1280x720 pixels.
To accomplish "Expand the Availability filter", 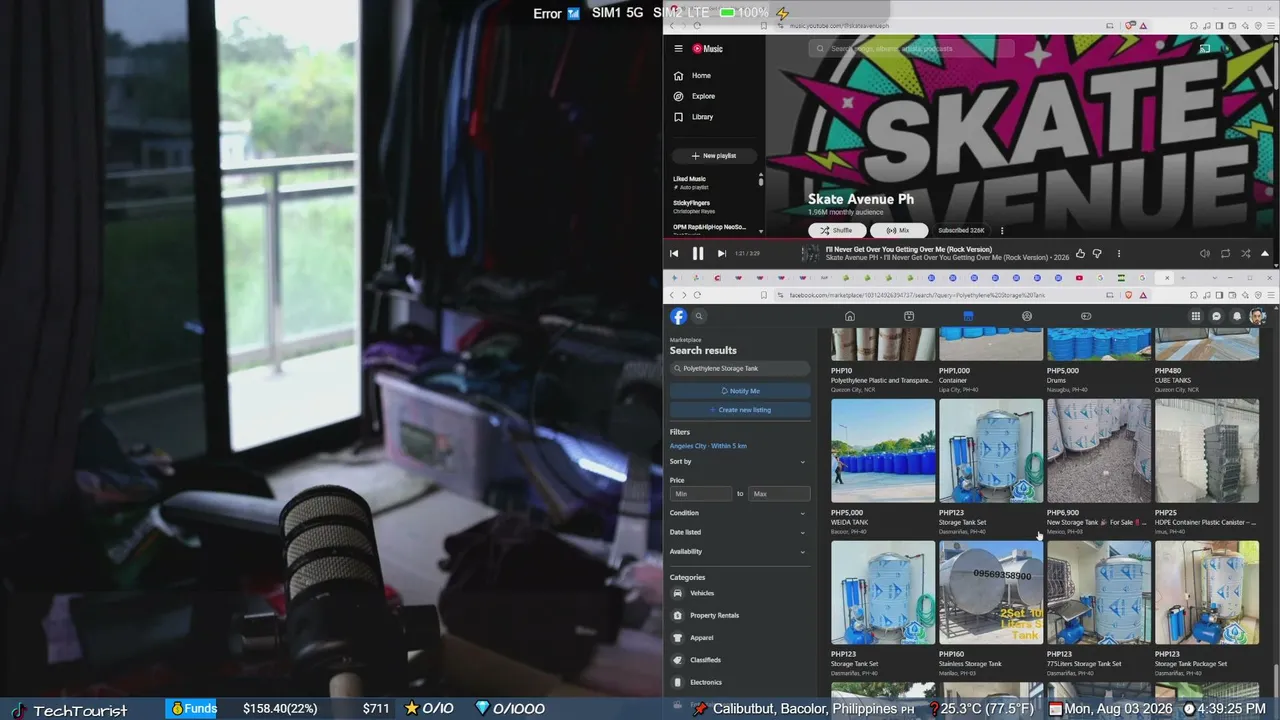I will 738,552.
